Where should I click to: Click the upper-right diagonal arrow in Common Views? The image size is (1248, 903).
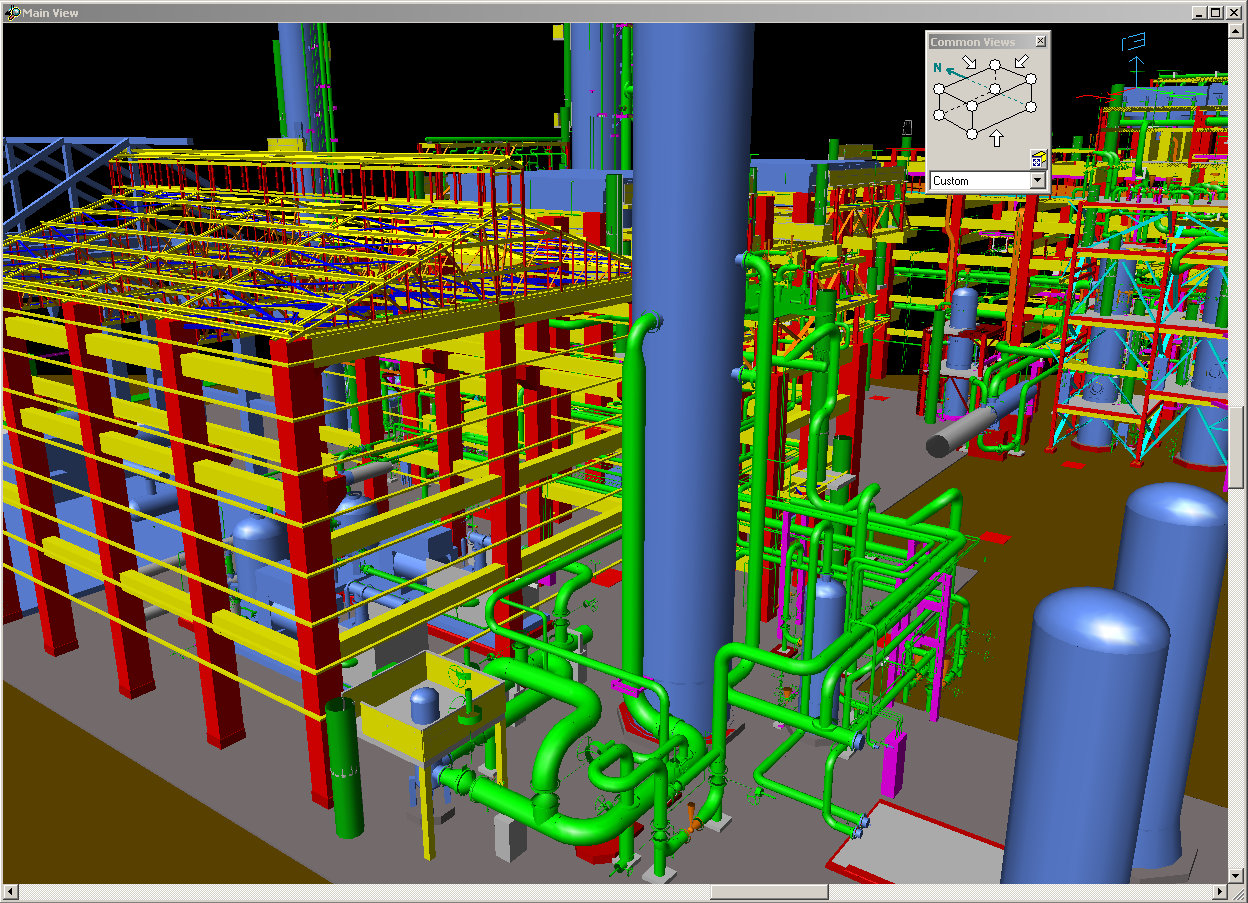pyautogui.click(x=1021, y=62)
